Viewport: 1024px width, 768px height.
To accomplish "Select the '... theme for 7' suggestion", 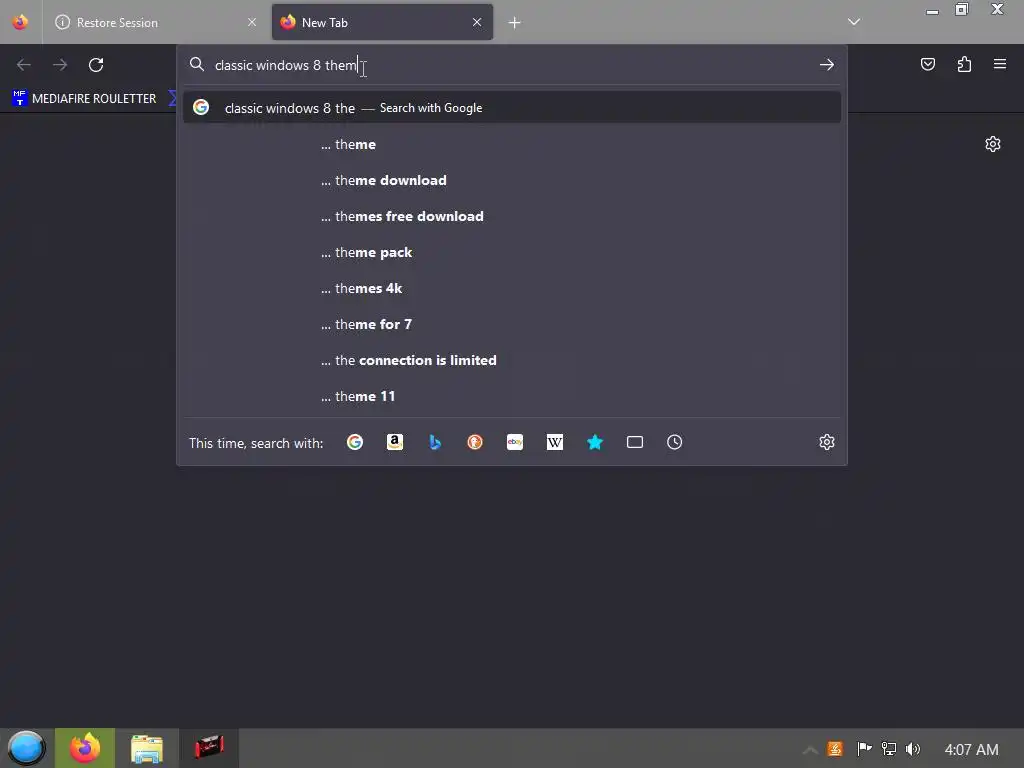I will (512, 324).
